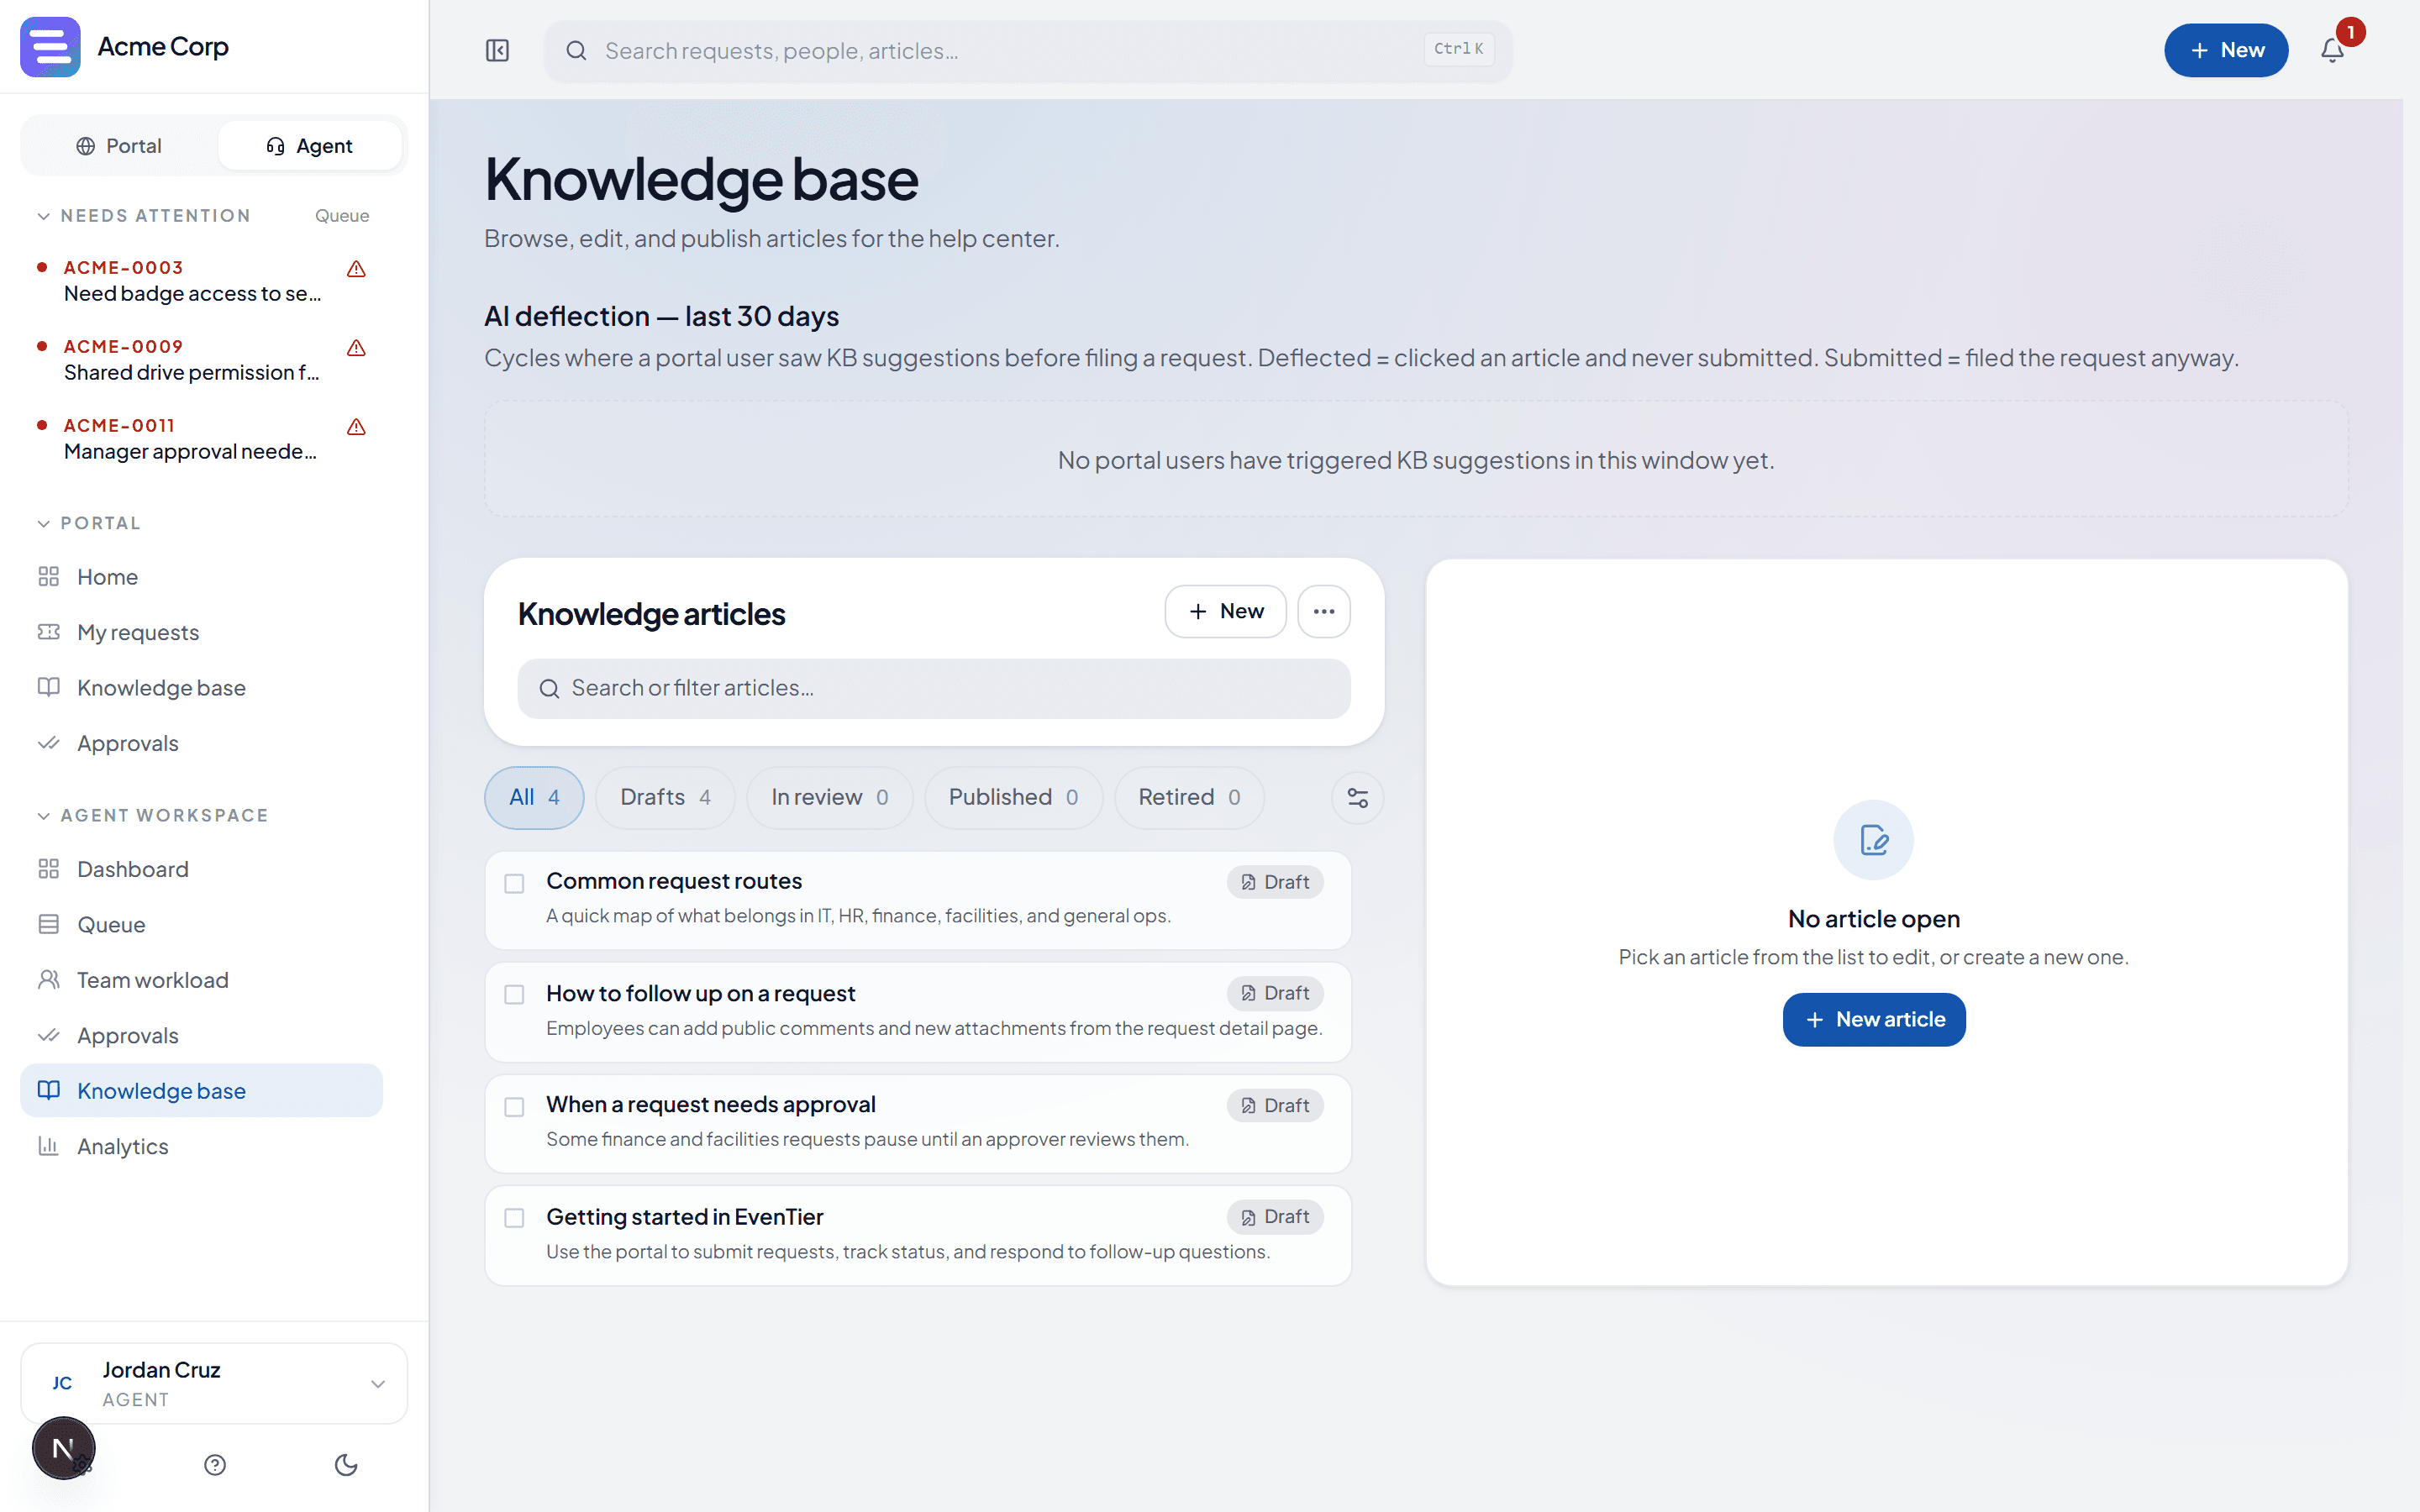Switch to Agent mode
Image resolution: width=2420 pixels, height=1512 pixels.
coord(309,146)
